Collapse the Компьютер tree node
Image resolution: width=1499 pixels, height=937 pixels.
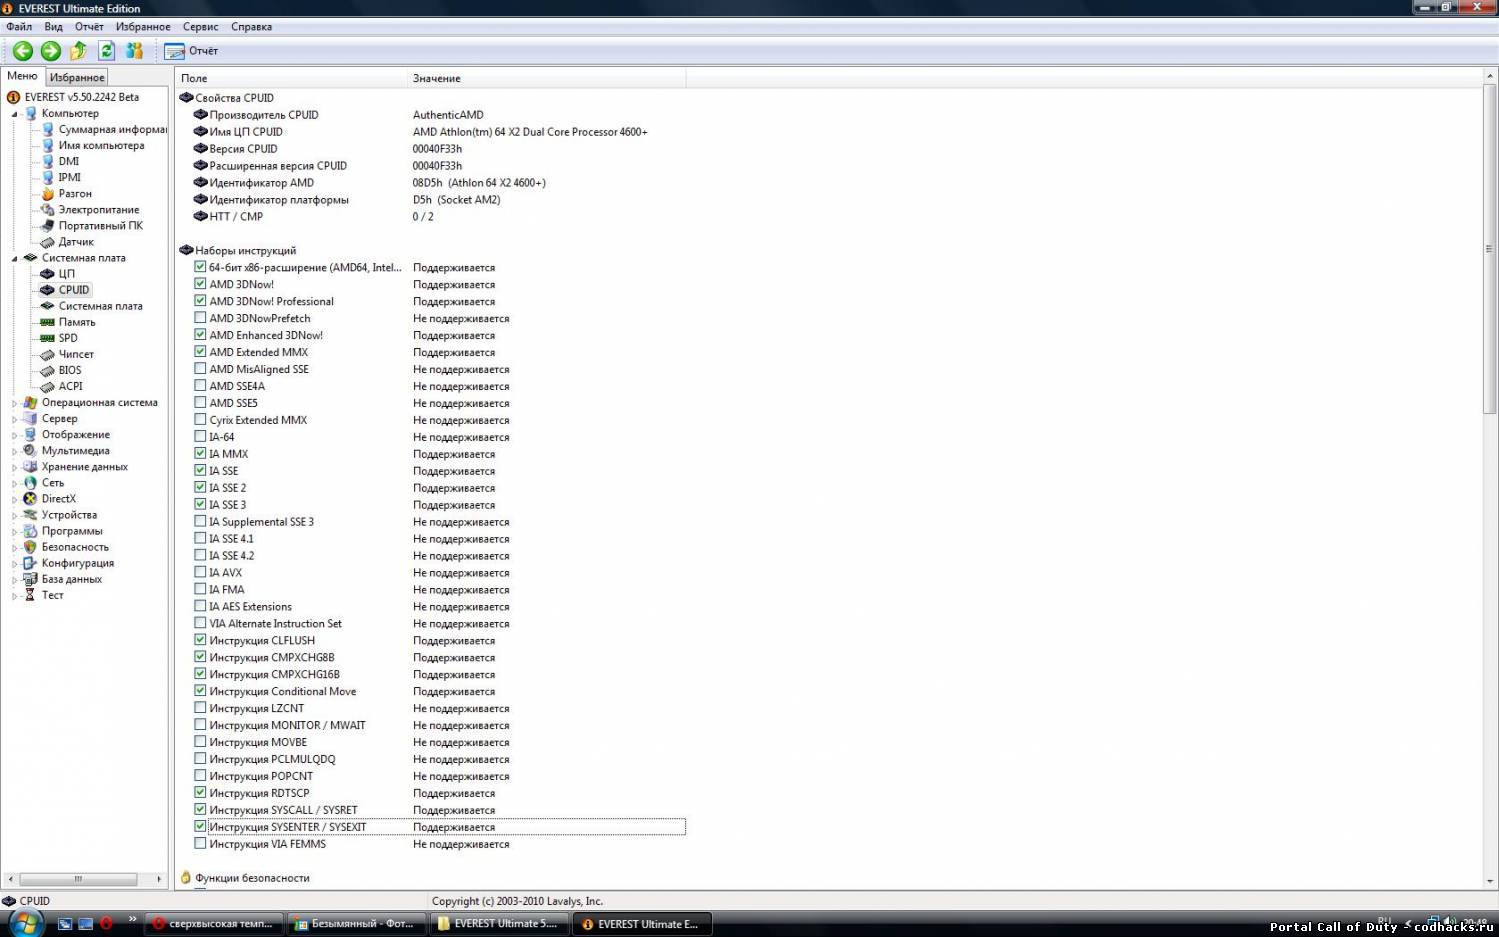tap(15, 114)
